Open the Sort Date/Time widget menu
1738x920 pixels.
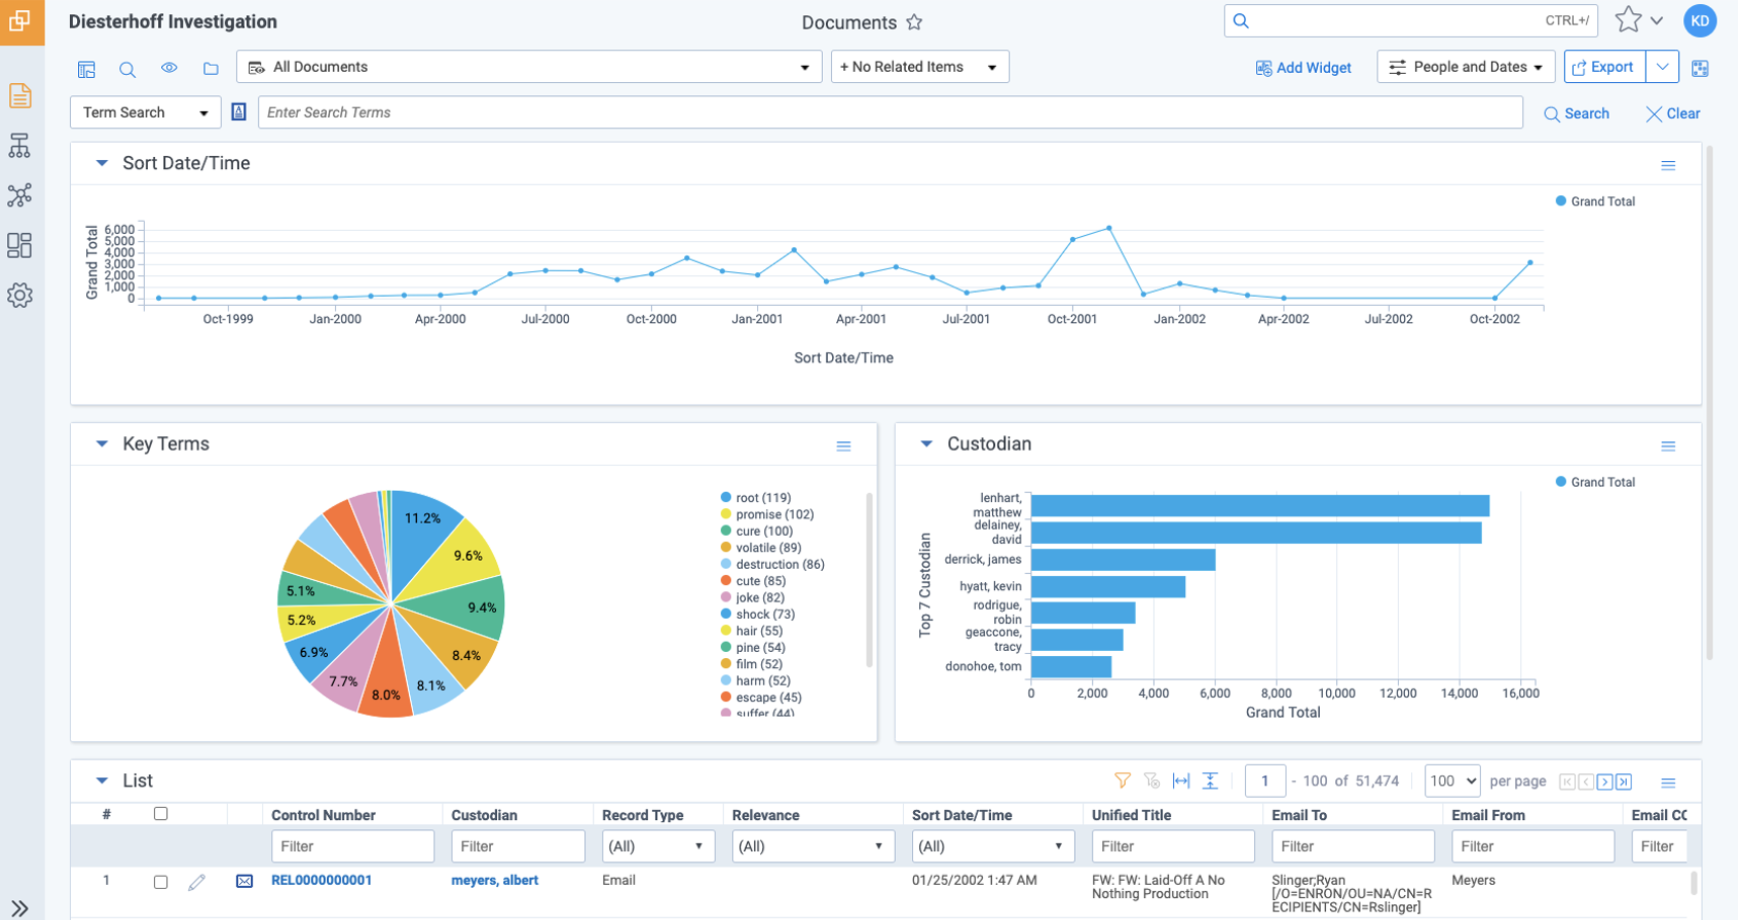point(1668,166)
